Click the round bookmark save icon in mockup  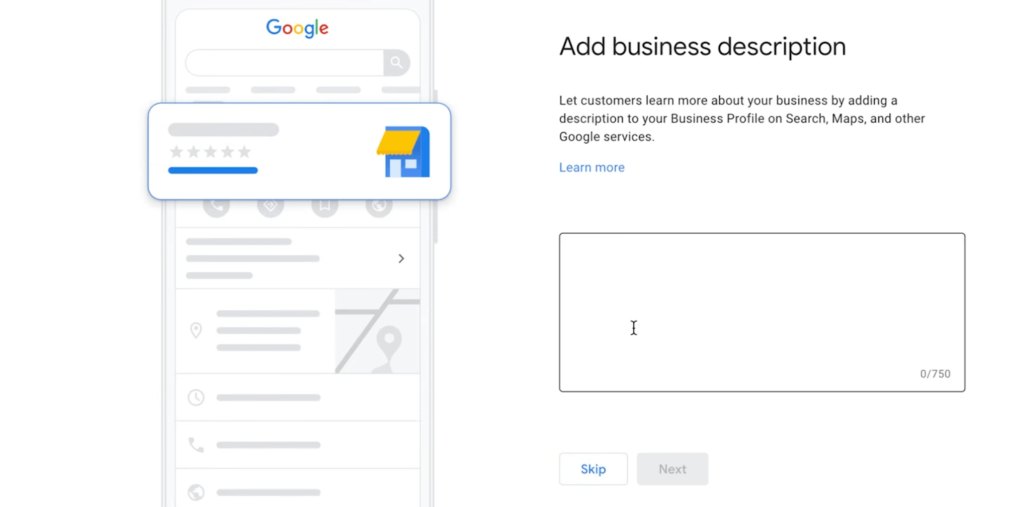click(325, 206)
